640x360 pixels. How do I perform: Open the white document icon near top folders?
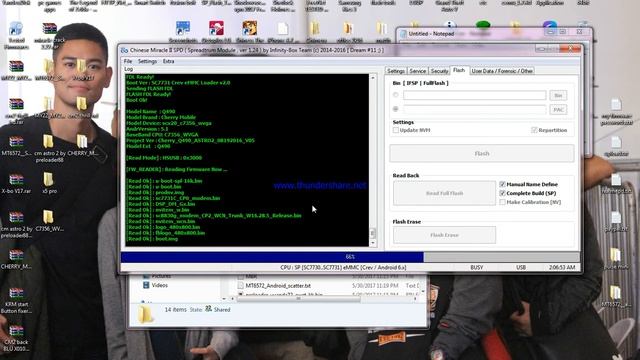[282, 31]
